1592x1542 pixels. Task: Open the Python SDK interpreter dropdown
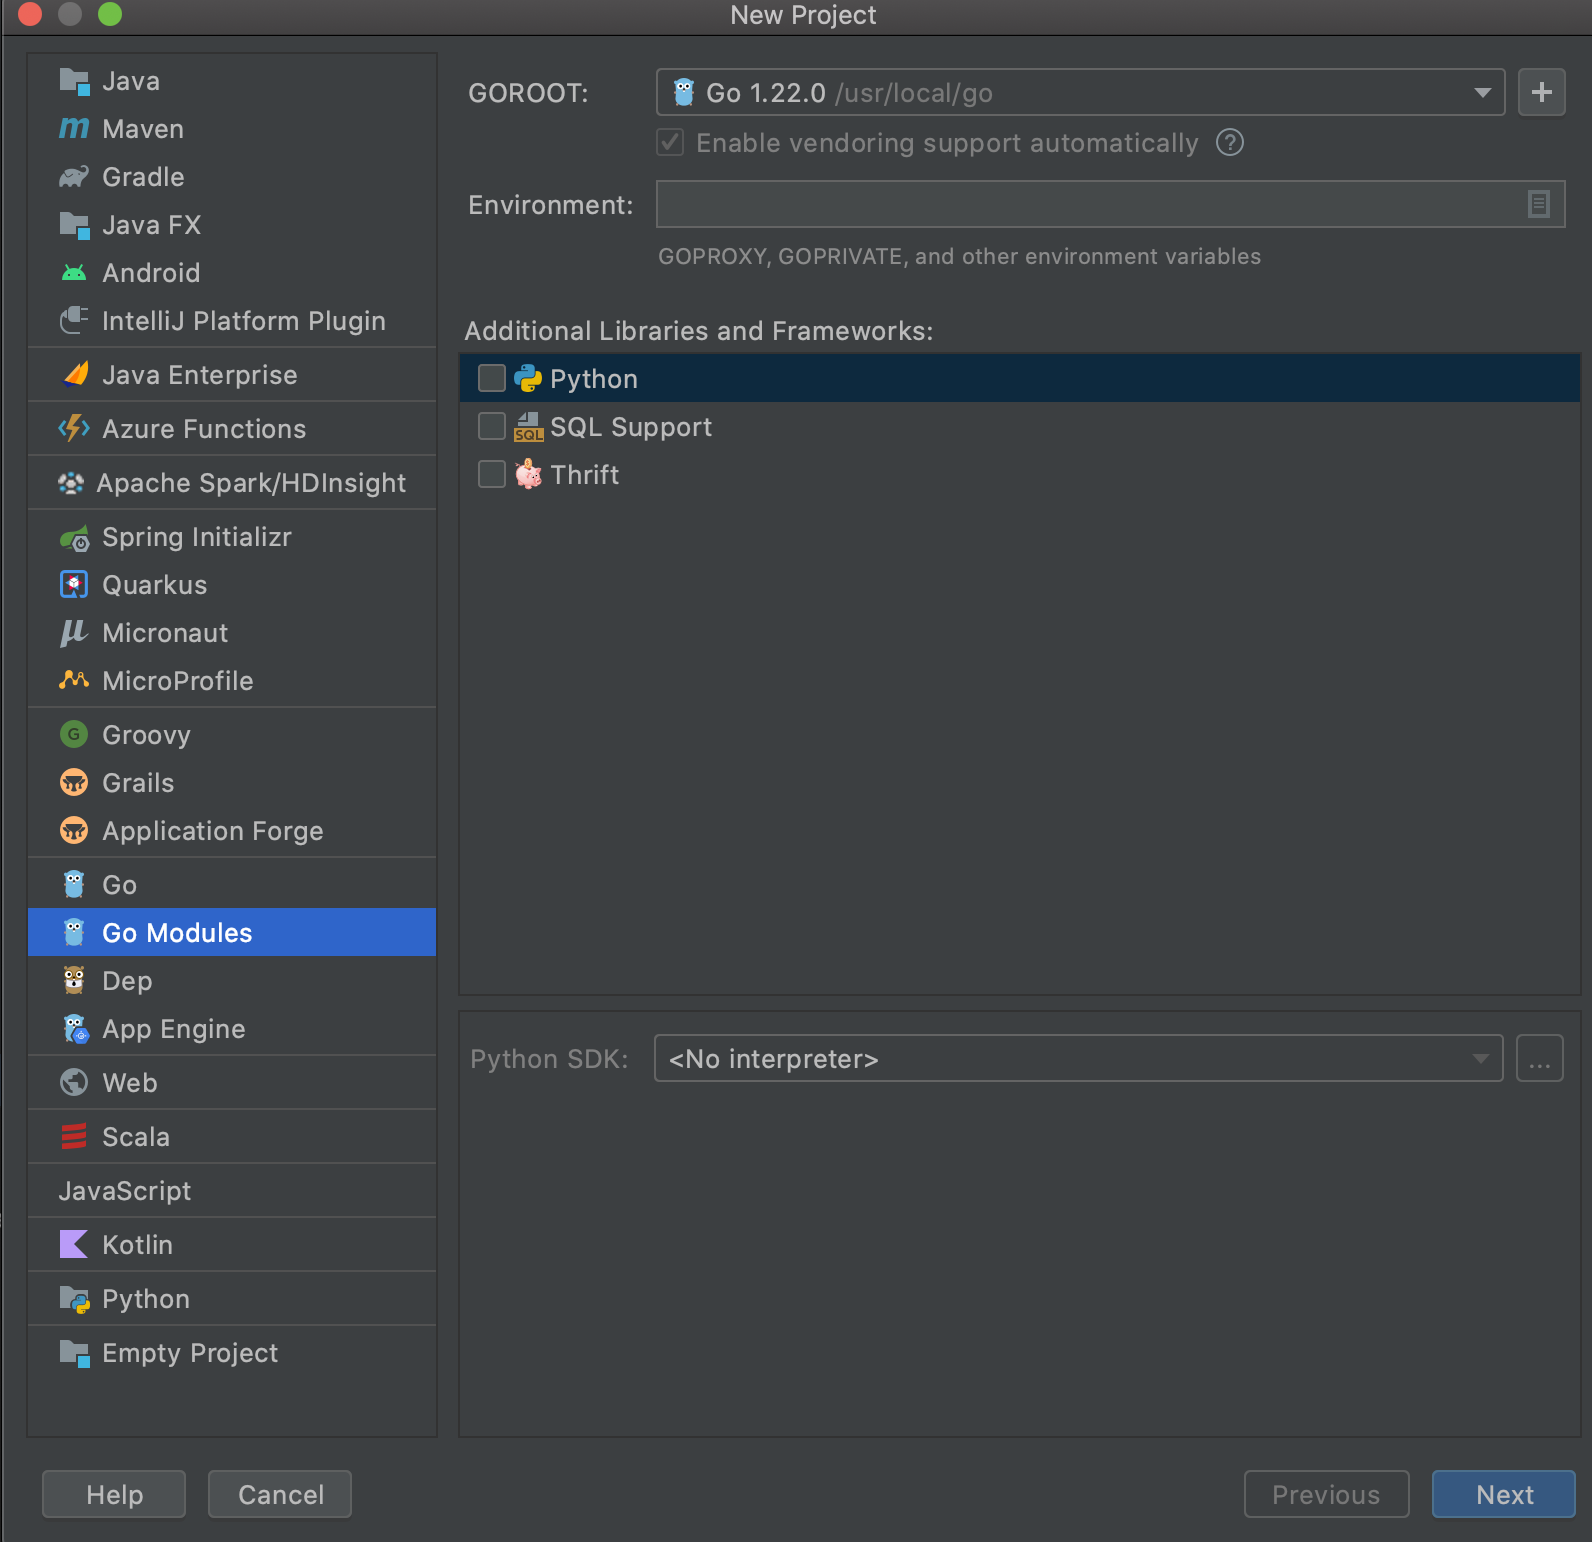pos(1078,1058)
